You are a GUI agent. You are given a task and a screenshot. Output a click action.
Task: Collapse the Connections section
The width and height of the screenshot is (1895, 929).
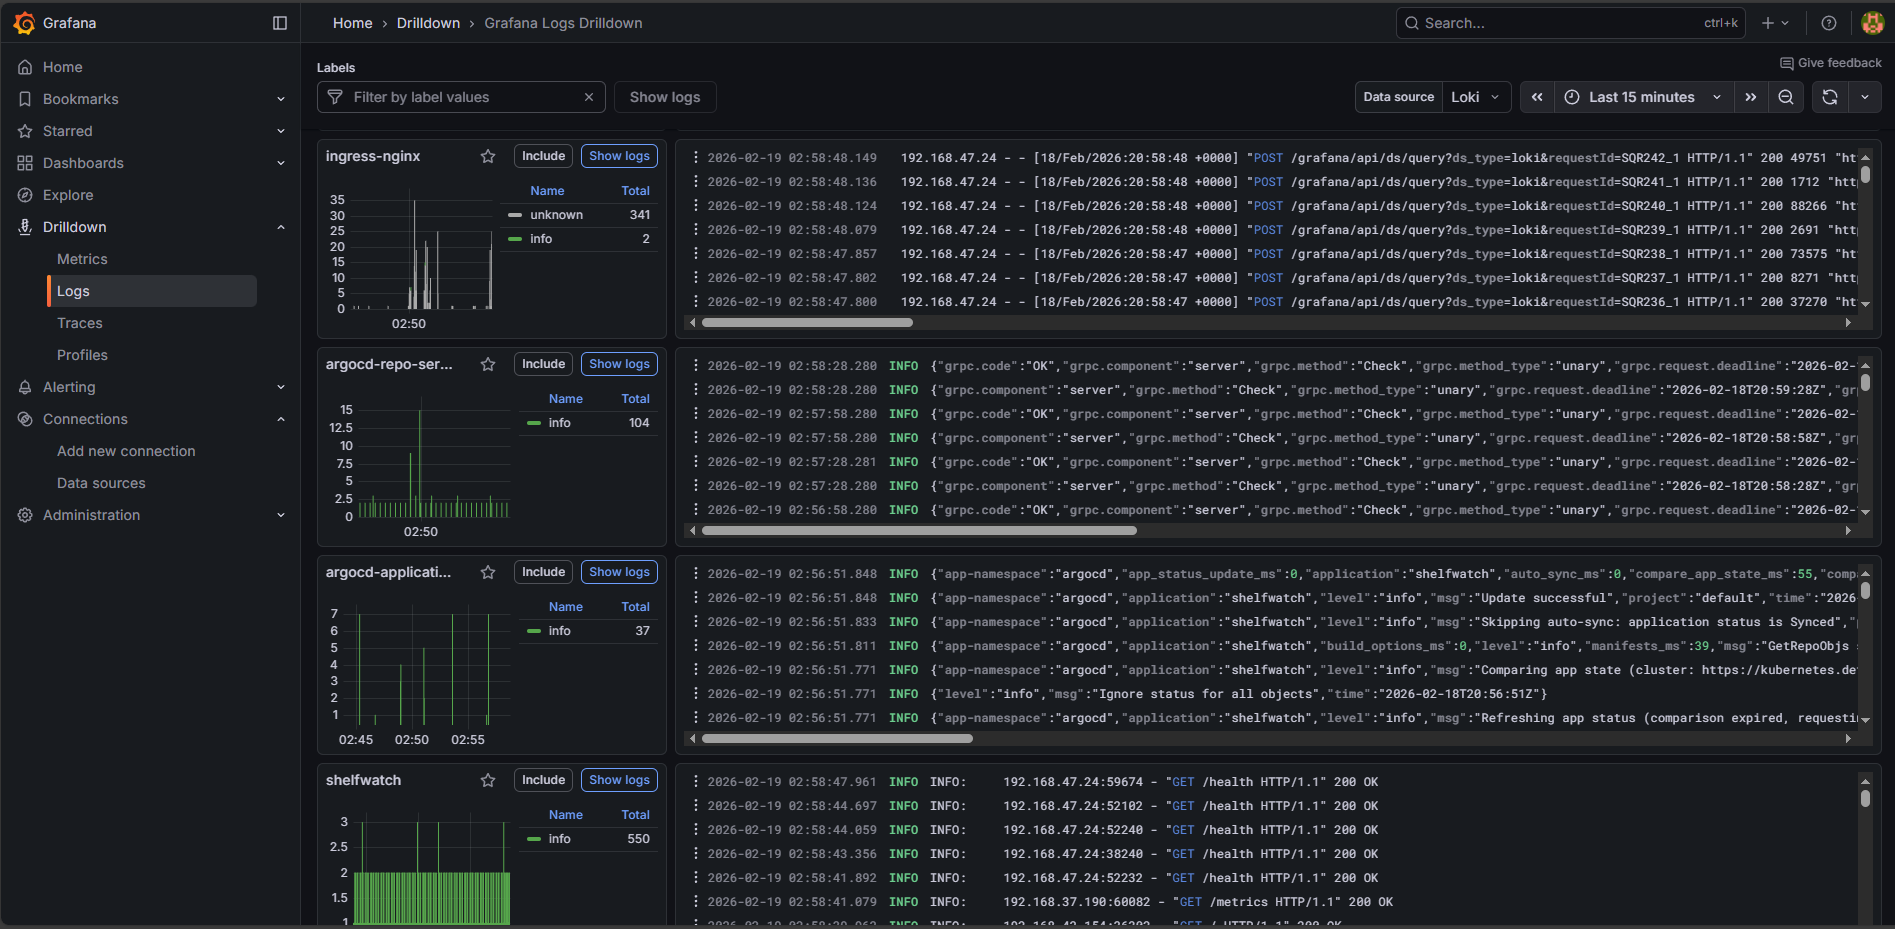click(x=281, y=419)
